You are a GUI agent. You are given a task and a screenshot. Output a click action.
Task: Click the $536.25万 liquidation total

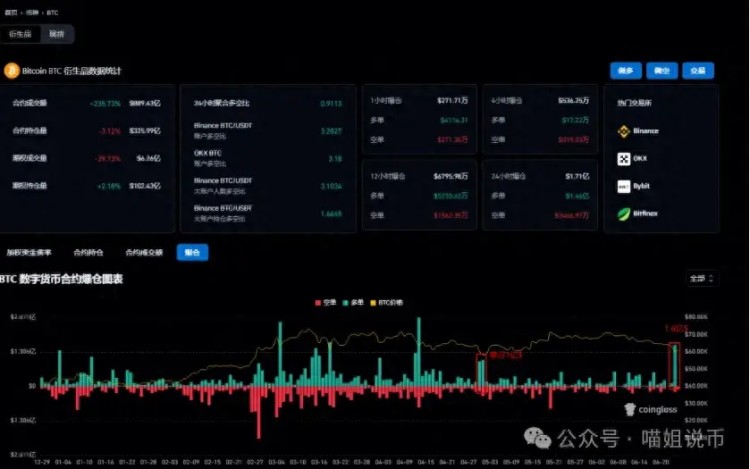[574, 101]
